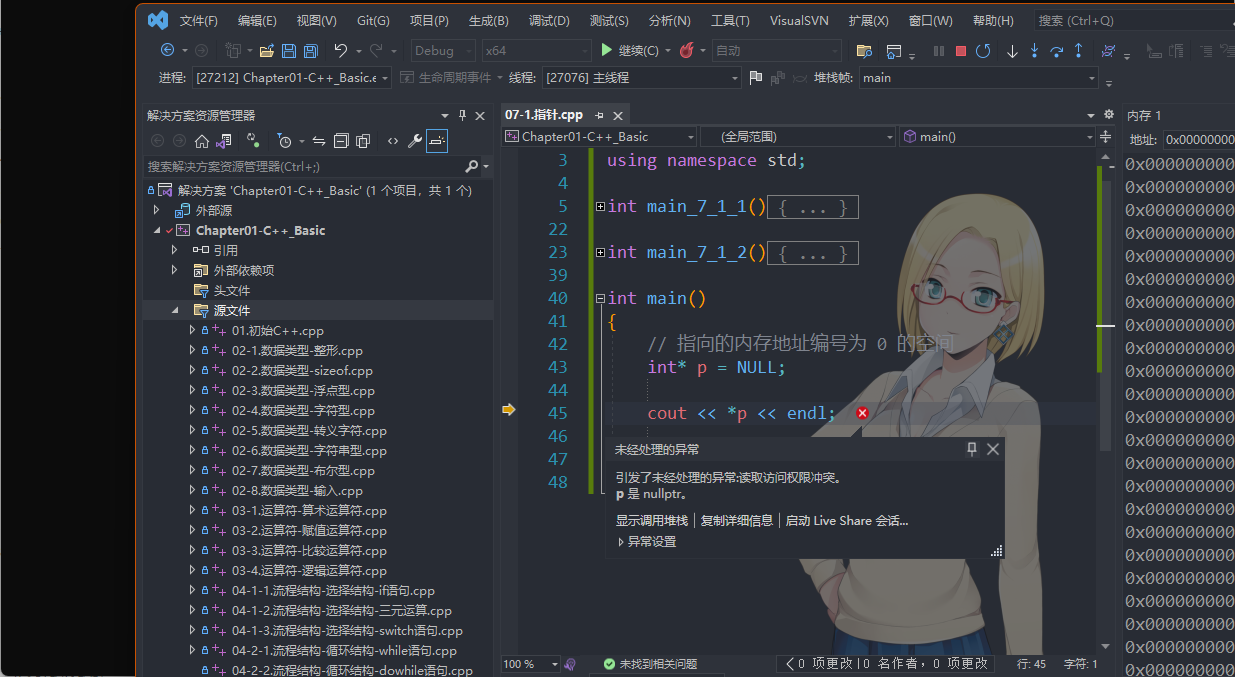This screenshot has height=677, width=1235.
Task: Click the pending changes filter clock icon
Action: tap(284, 141)
